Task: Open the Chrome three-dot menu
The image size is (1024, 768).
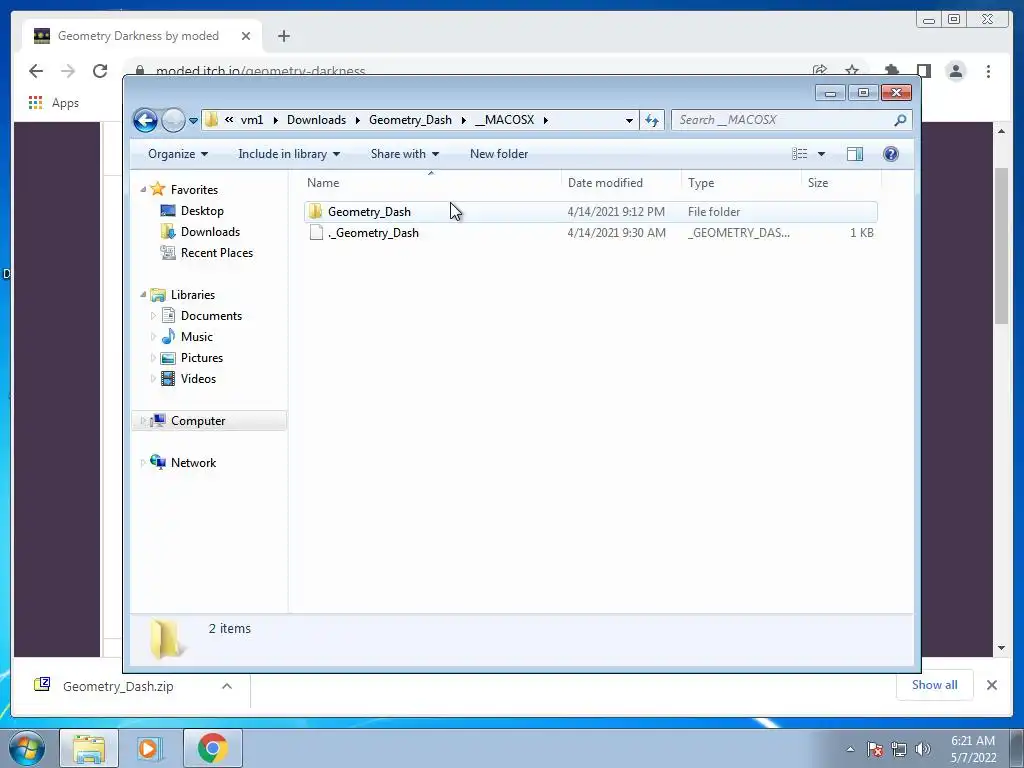Action: coord(988,71)
